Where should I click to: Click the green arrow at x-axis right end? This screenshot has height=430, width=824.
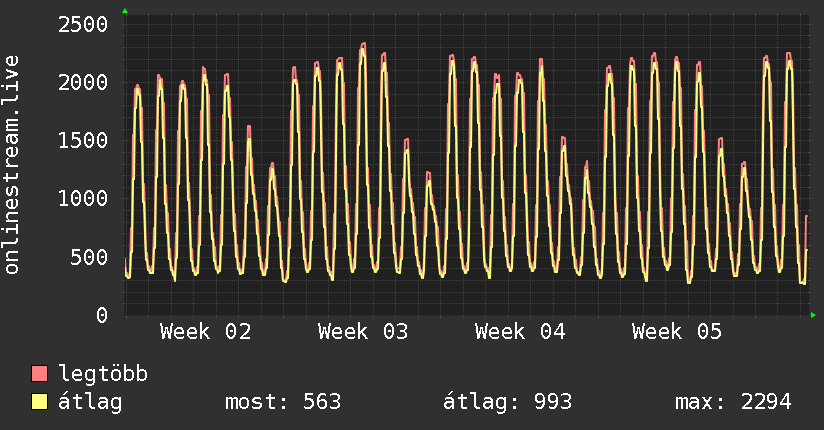(x=814, y=315)
